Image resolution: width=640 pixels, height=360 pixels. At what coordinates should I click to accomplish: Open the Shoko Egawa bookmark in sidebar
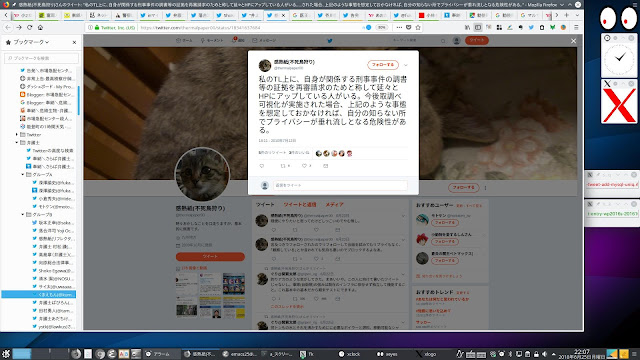coord(53,271)
